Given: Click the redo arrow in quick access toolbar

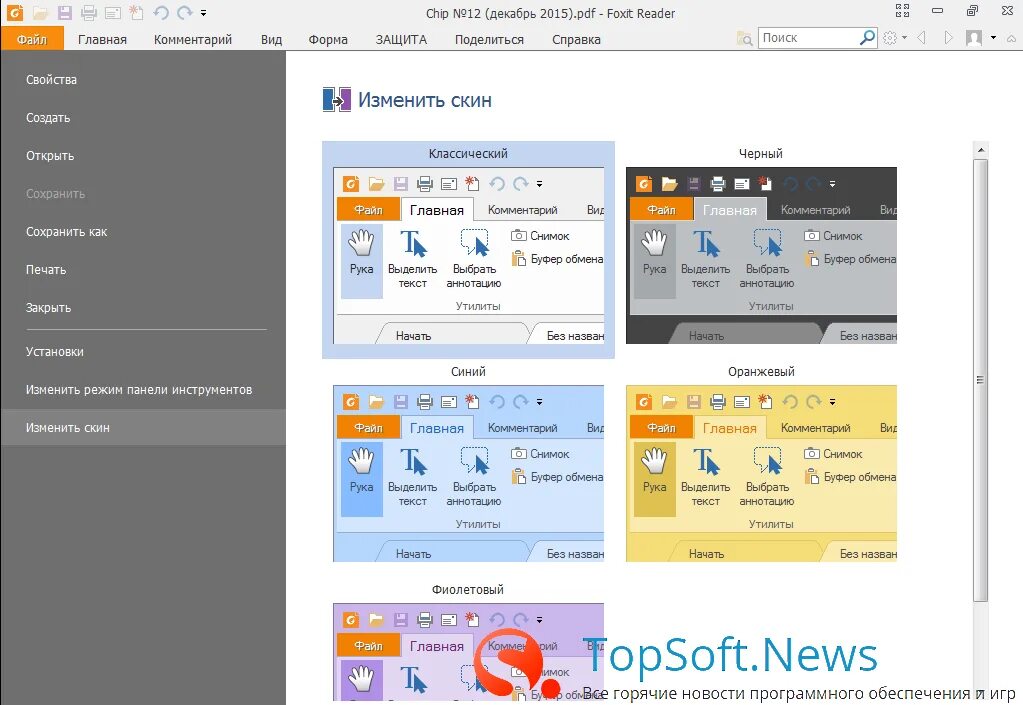Looking at the screenshot, I should pos(185,12).
